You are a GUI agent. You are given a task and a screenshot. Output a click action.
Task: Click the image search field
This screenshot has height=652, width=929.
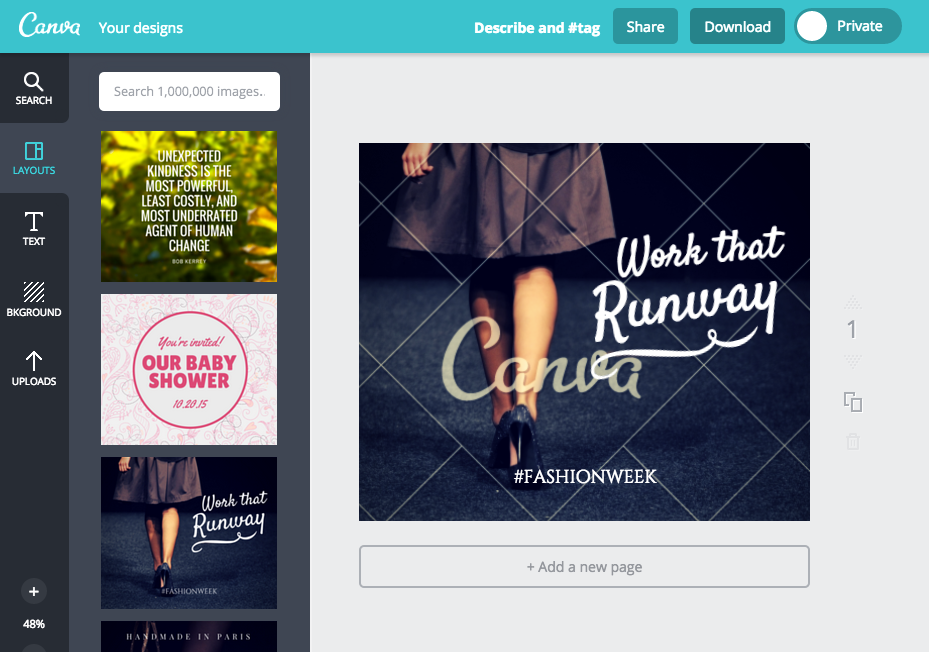click(x=190, y=91)
